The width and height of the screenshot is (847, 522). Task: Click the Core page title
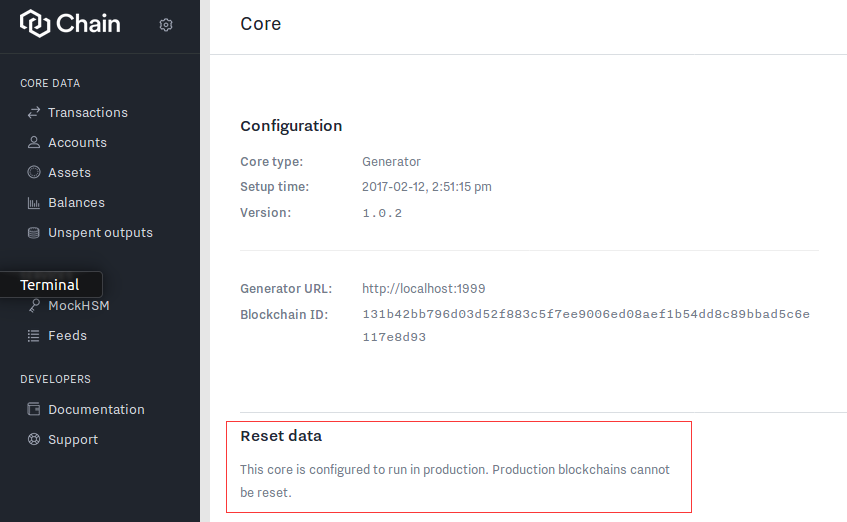coord(261,23)
